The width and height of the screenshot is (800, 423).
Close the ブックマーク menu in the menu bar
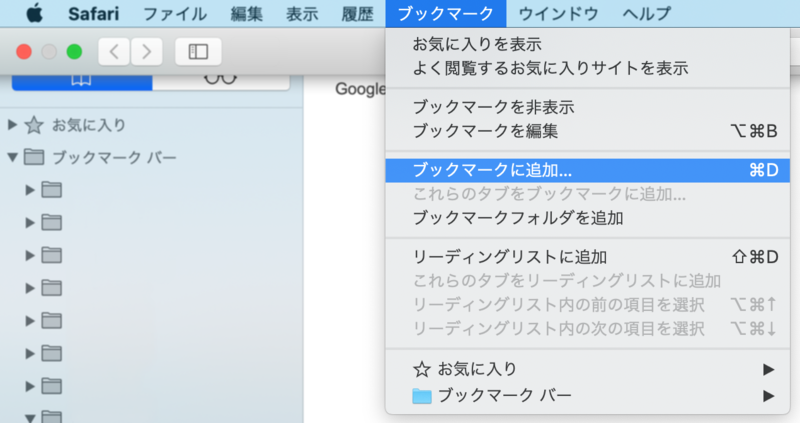click(446, 14)
